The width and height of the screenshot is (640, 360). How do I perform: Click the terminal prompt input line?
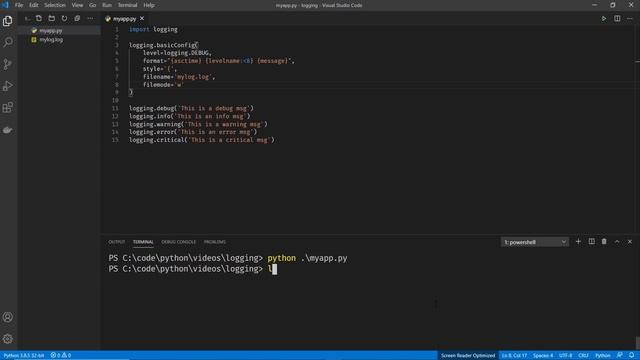click(193, 269)
